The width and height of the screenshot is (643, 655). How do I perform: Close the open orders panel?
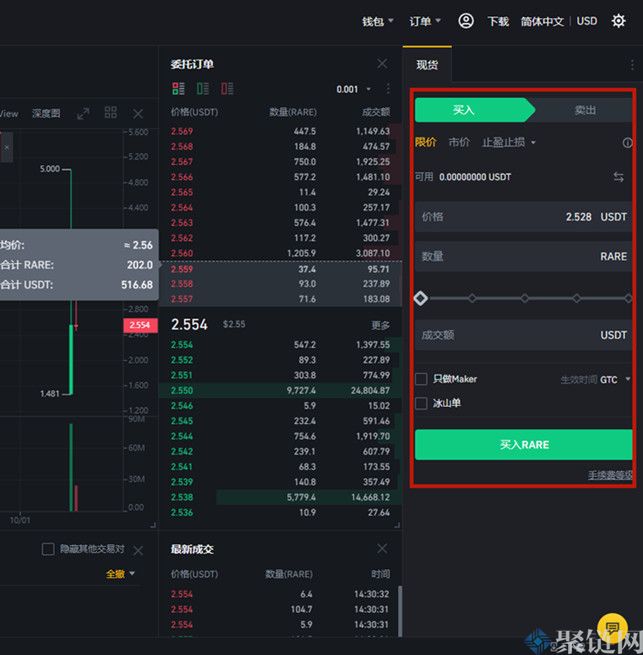(x=138, y=551)
